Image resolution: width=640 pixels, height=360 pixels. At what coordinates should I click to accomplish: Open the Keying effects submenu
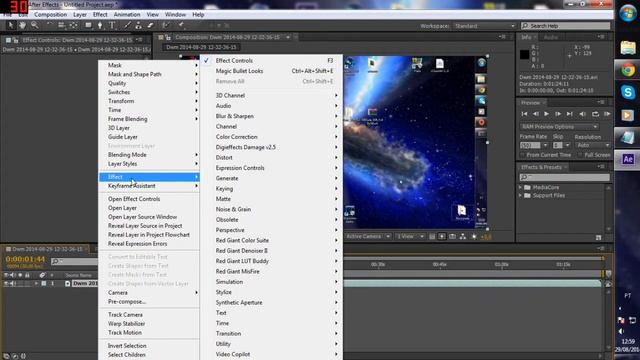coord(271,189)
